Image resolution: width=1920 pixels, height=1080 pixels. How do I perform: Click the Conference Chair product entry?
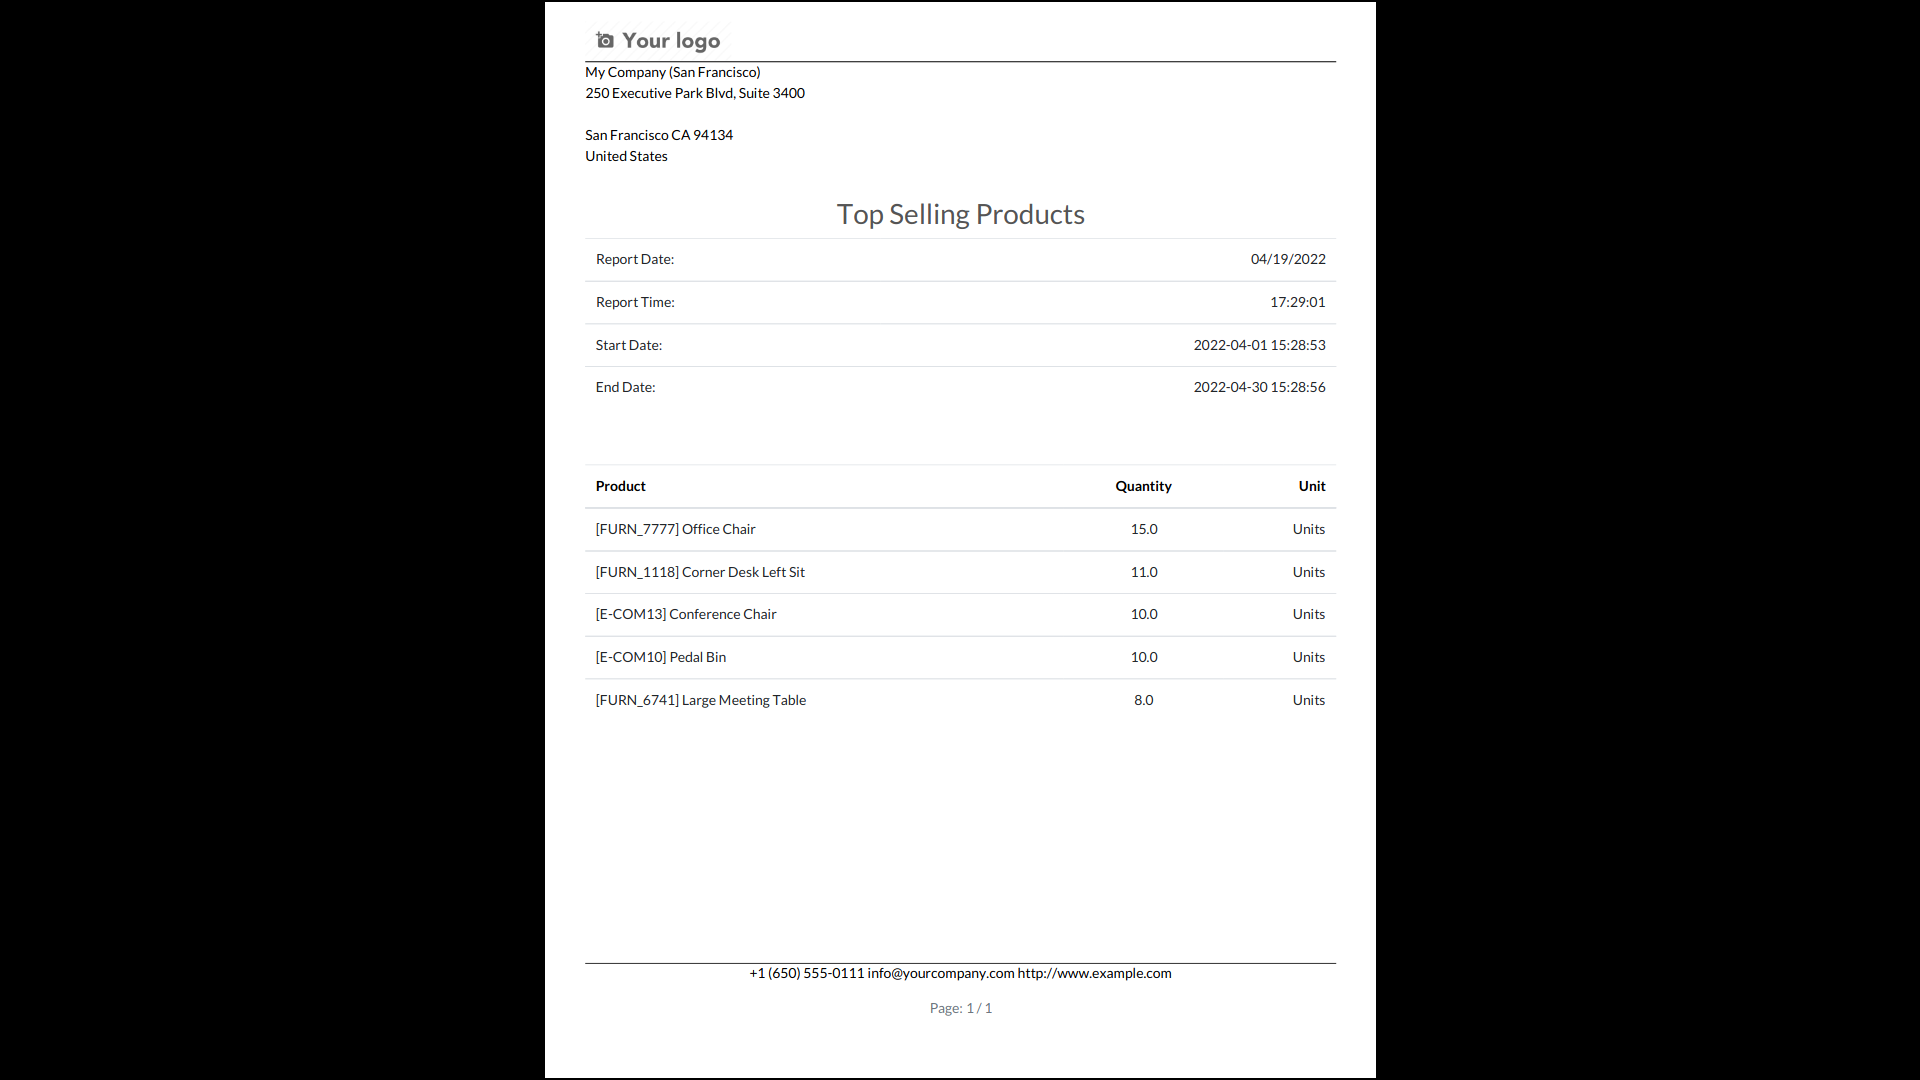(686, 614)
